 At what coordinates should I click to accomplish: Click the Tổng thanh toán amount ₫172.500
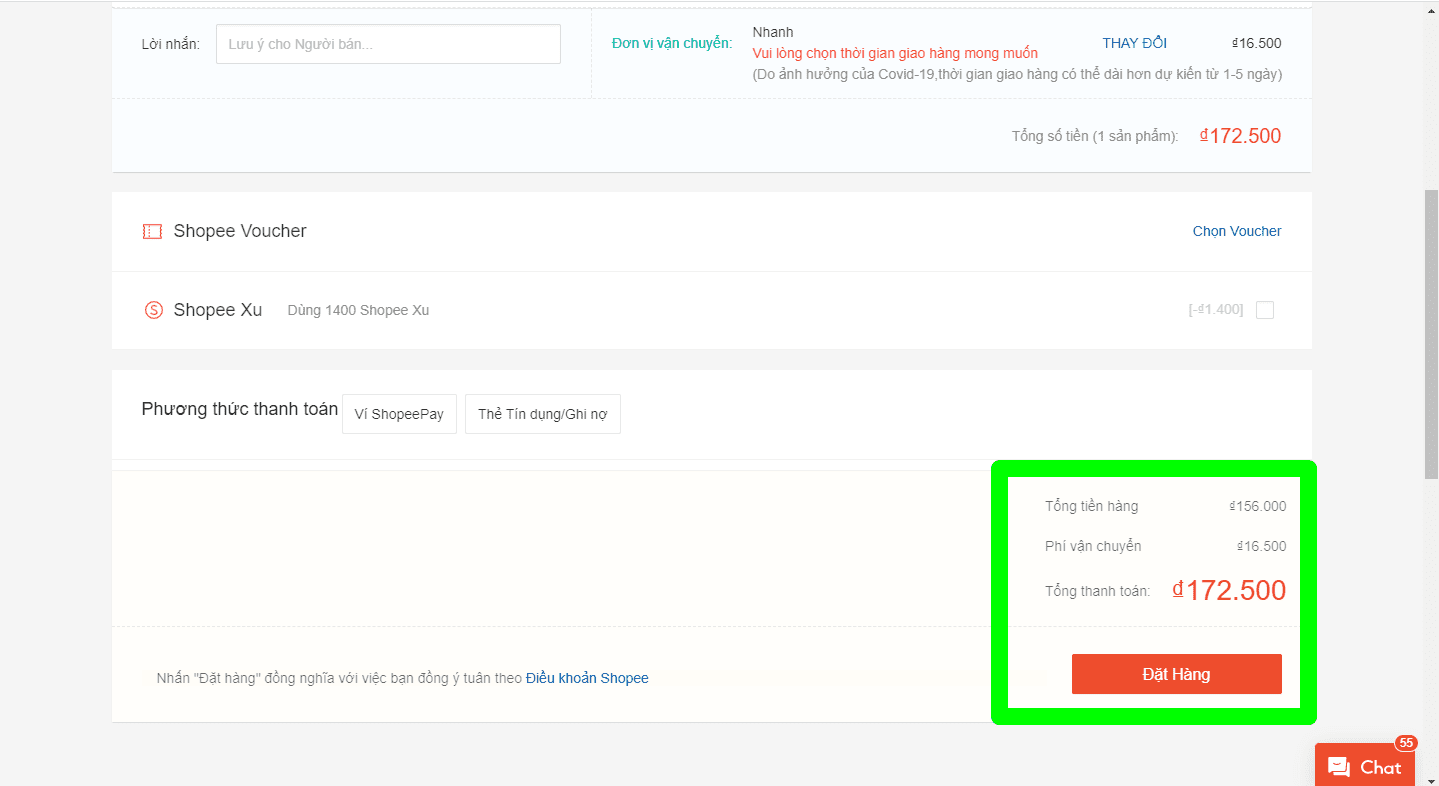click(x=1229, y=590)
